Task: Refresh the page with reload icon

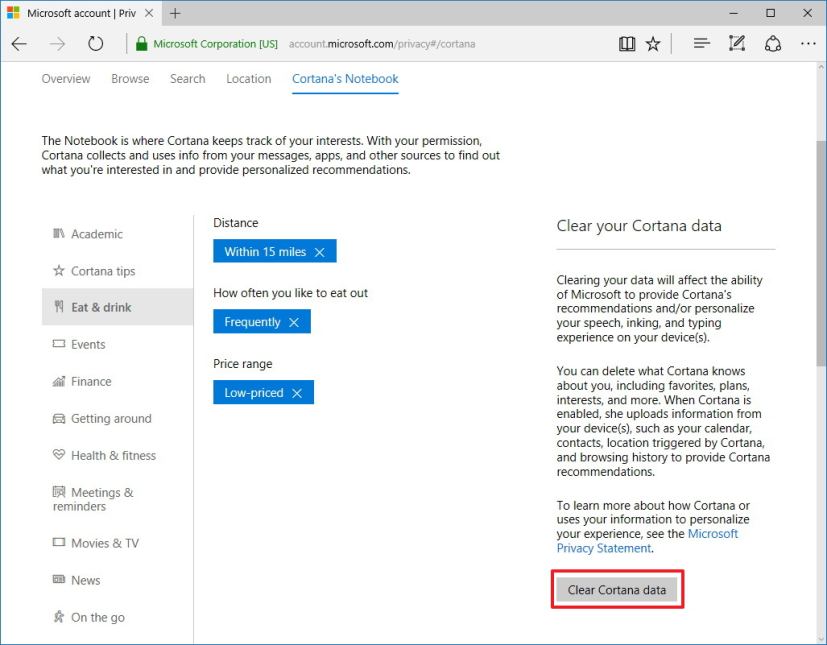Action: tap(95, 44)
